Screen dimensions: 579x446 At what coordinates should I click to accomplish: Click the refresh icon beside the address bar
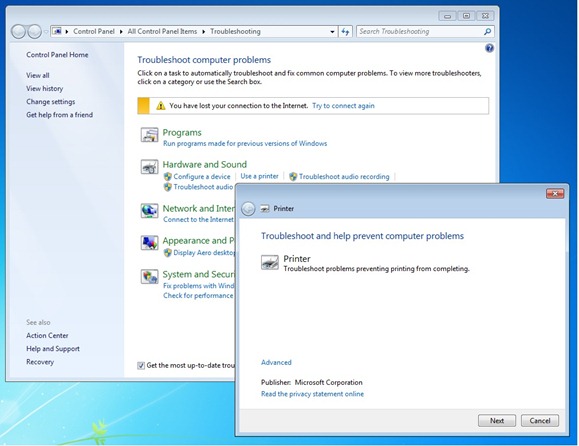tap(345, 32)
